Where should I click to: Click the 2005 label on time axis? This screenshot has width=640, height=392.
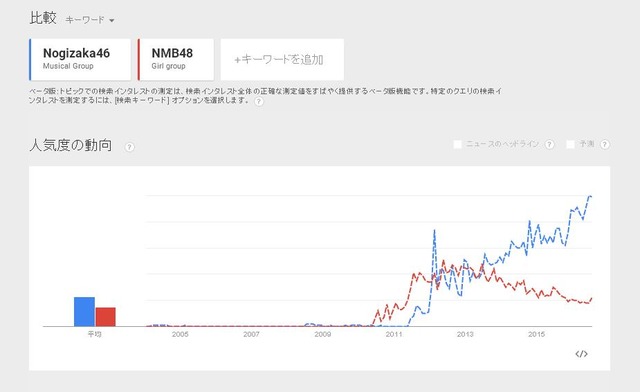pos(180,334)
